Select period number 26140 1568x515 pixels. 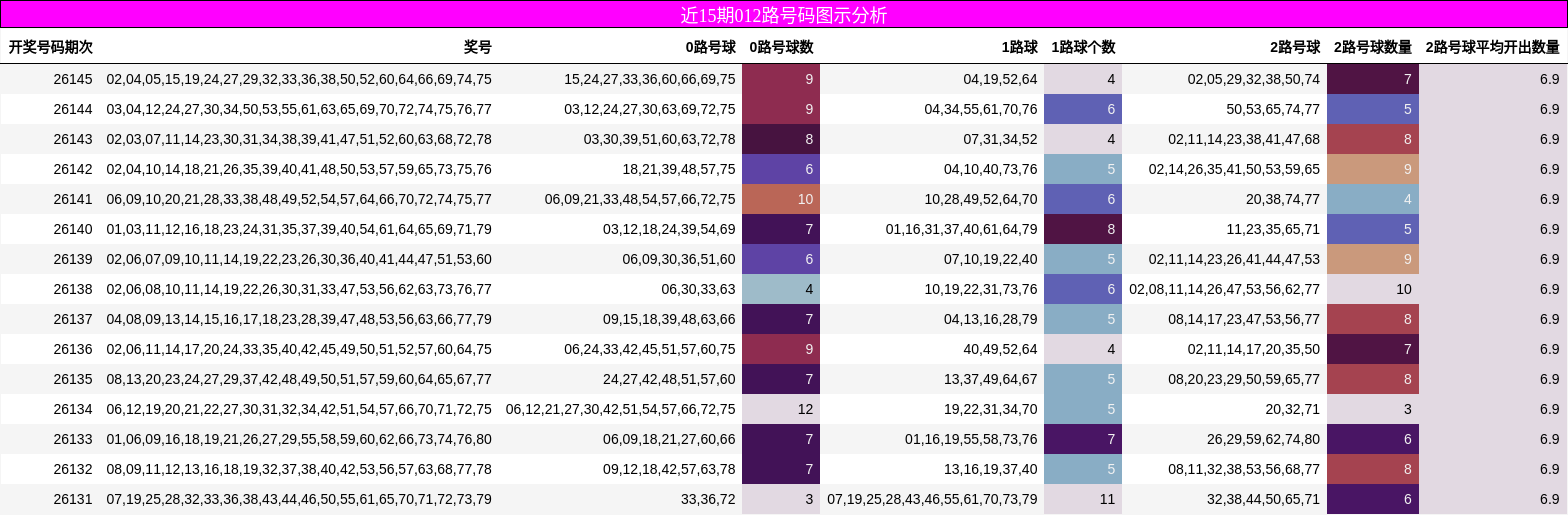coord(72,229)
